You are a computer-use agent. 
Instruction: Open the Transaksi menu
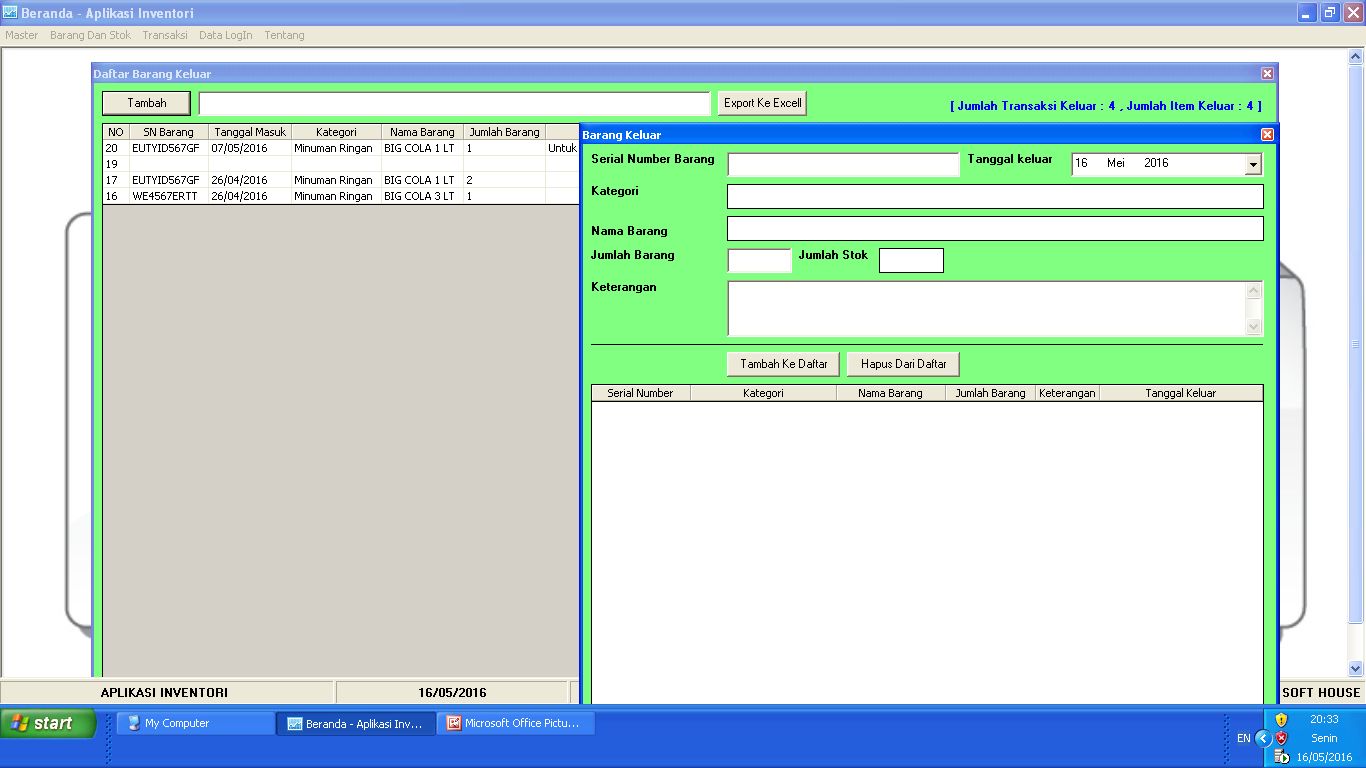[x=165, y=35]
